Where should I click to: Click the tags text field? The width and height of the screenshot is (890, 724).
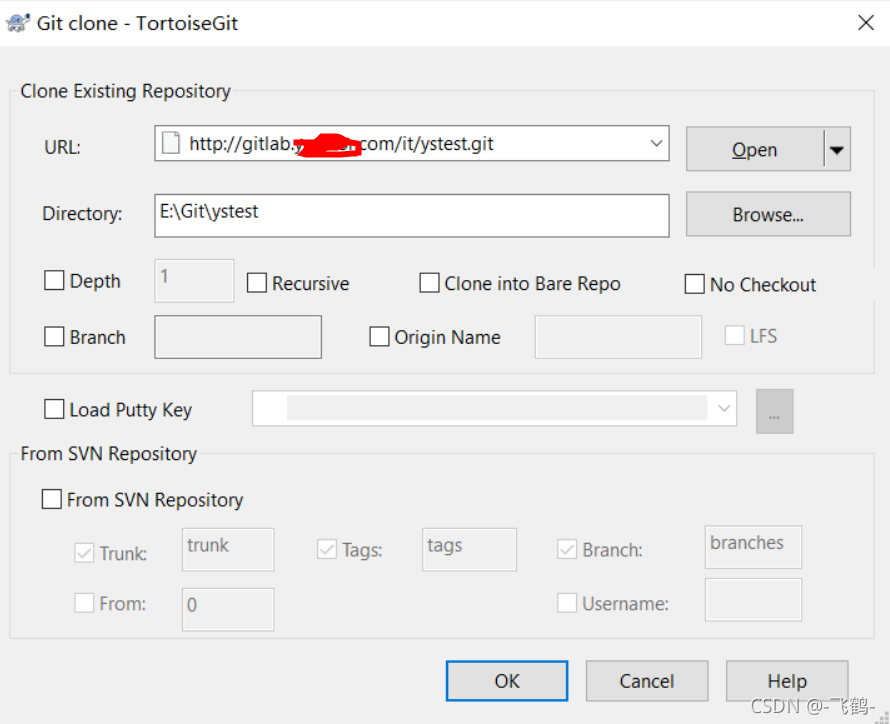tap(469, 549)
